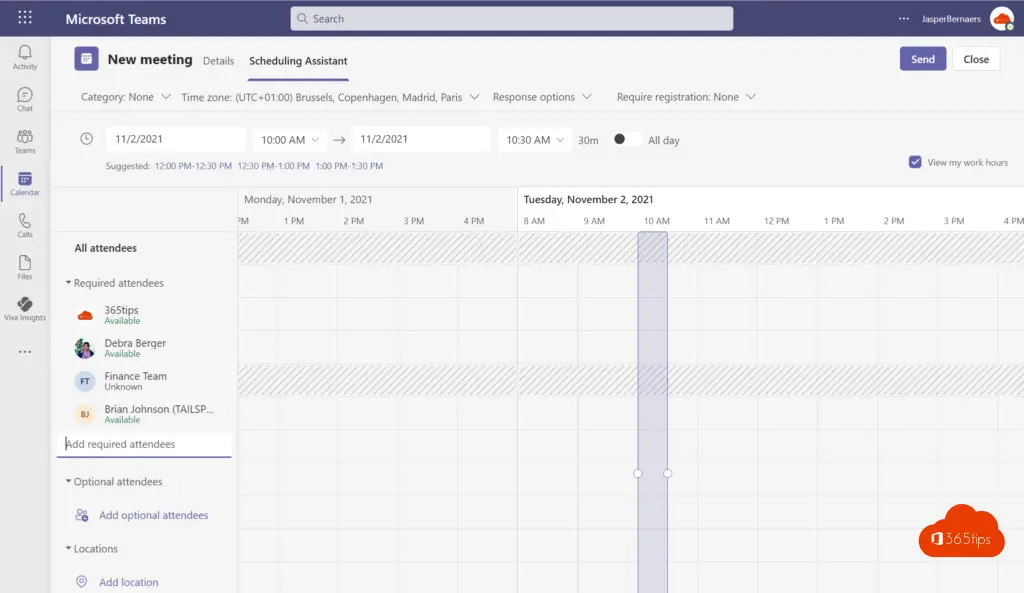Image resolution: width=1024 pixels, height=593 pixels.
Task: Select attendee name Debra Berger
Action: coord(135,343)
